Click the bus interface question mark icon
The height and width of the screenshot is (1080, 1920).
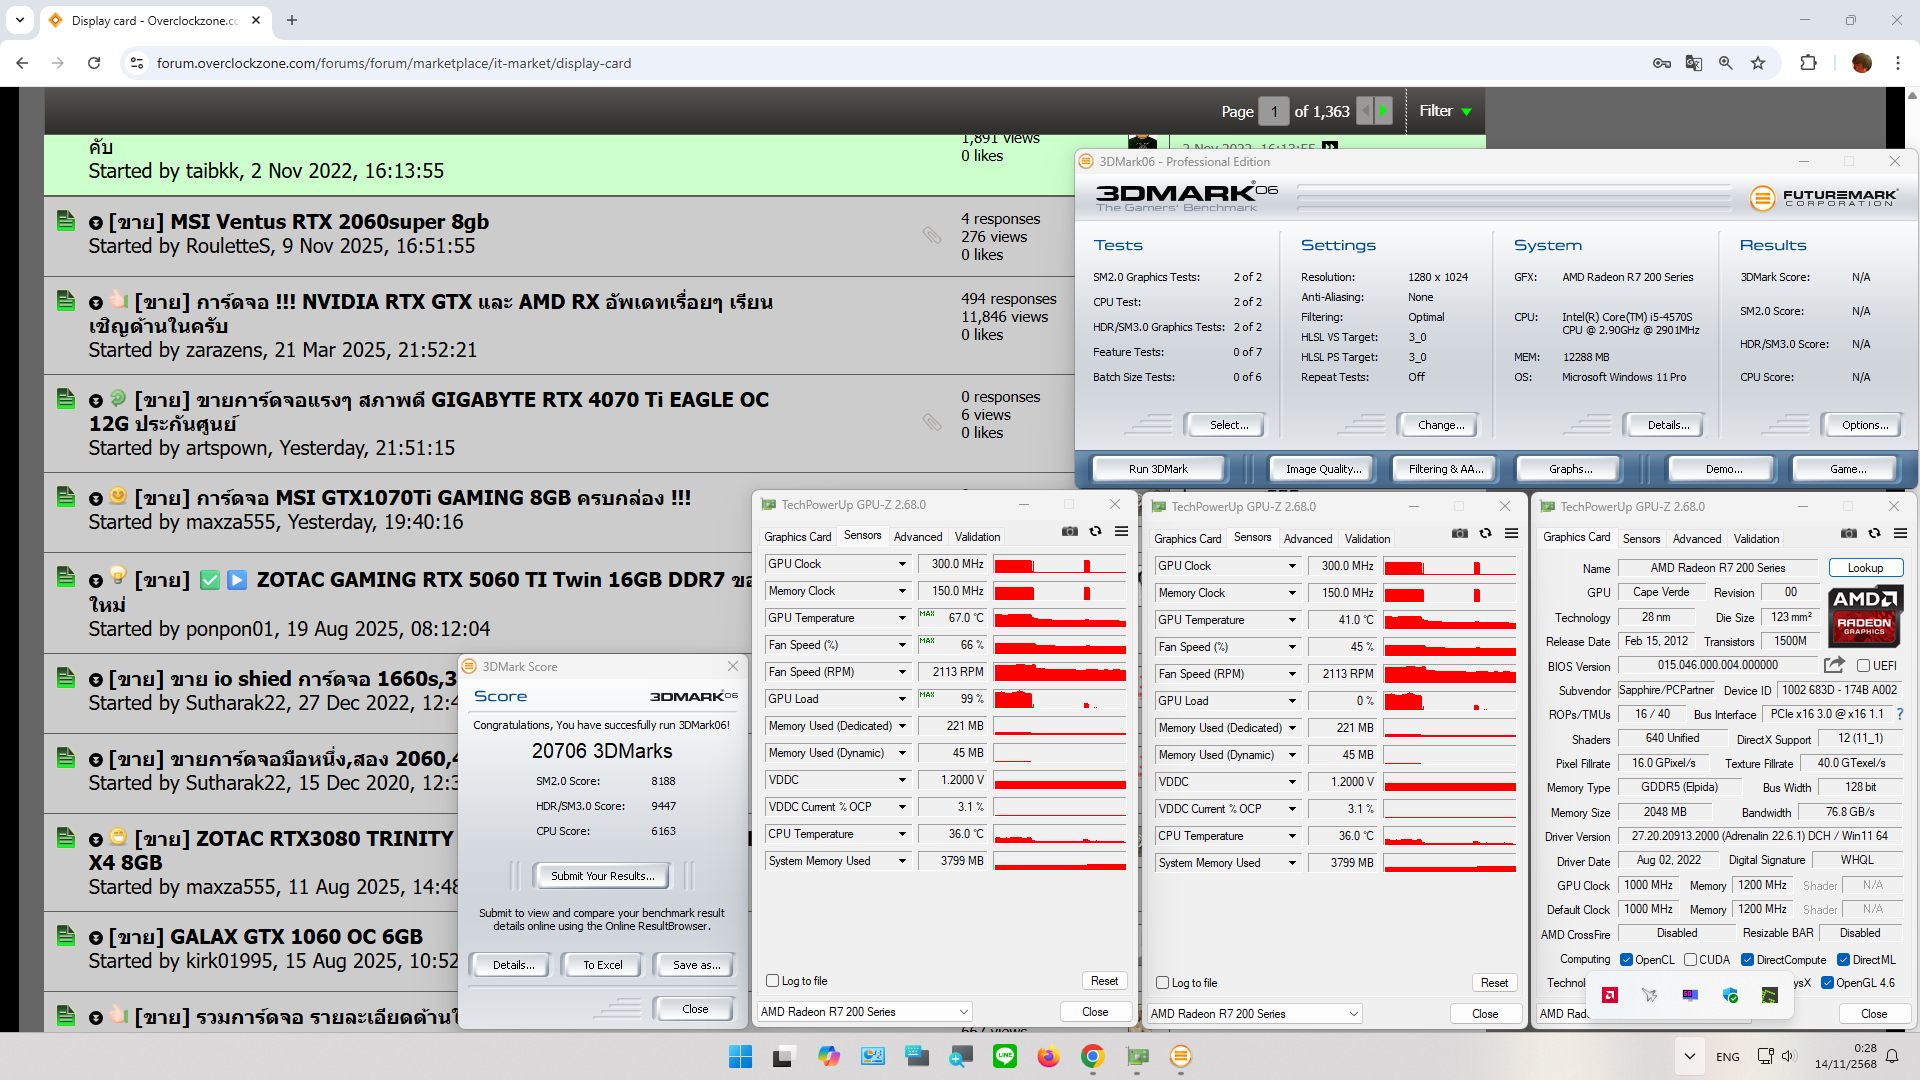click(1899, 714)
